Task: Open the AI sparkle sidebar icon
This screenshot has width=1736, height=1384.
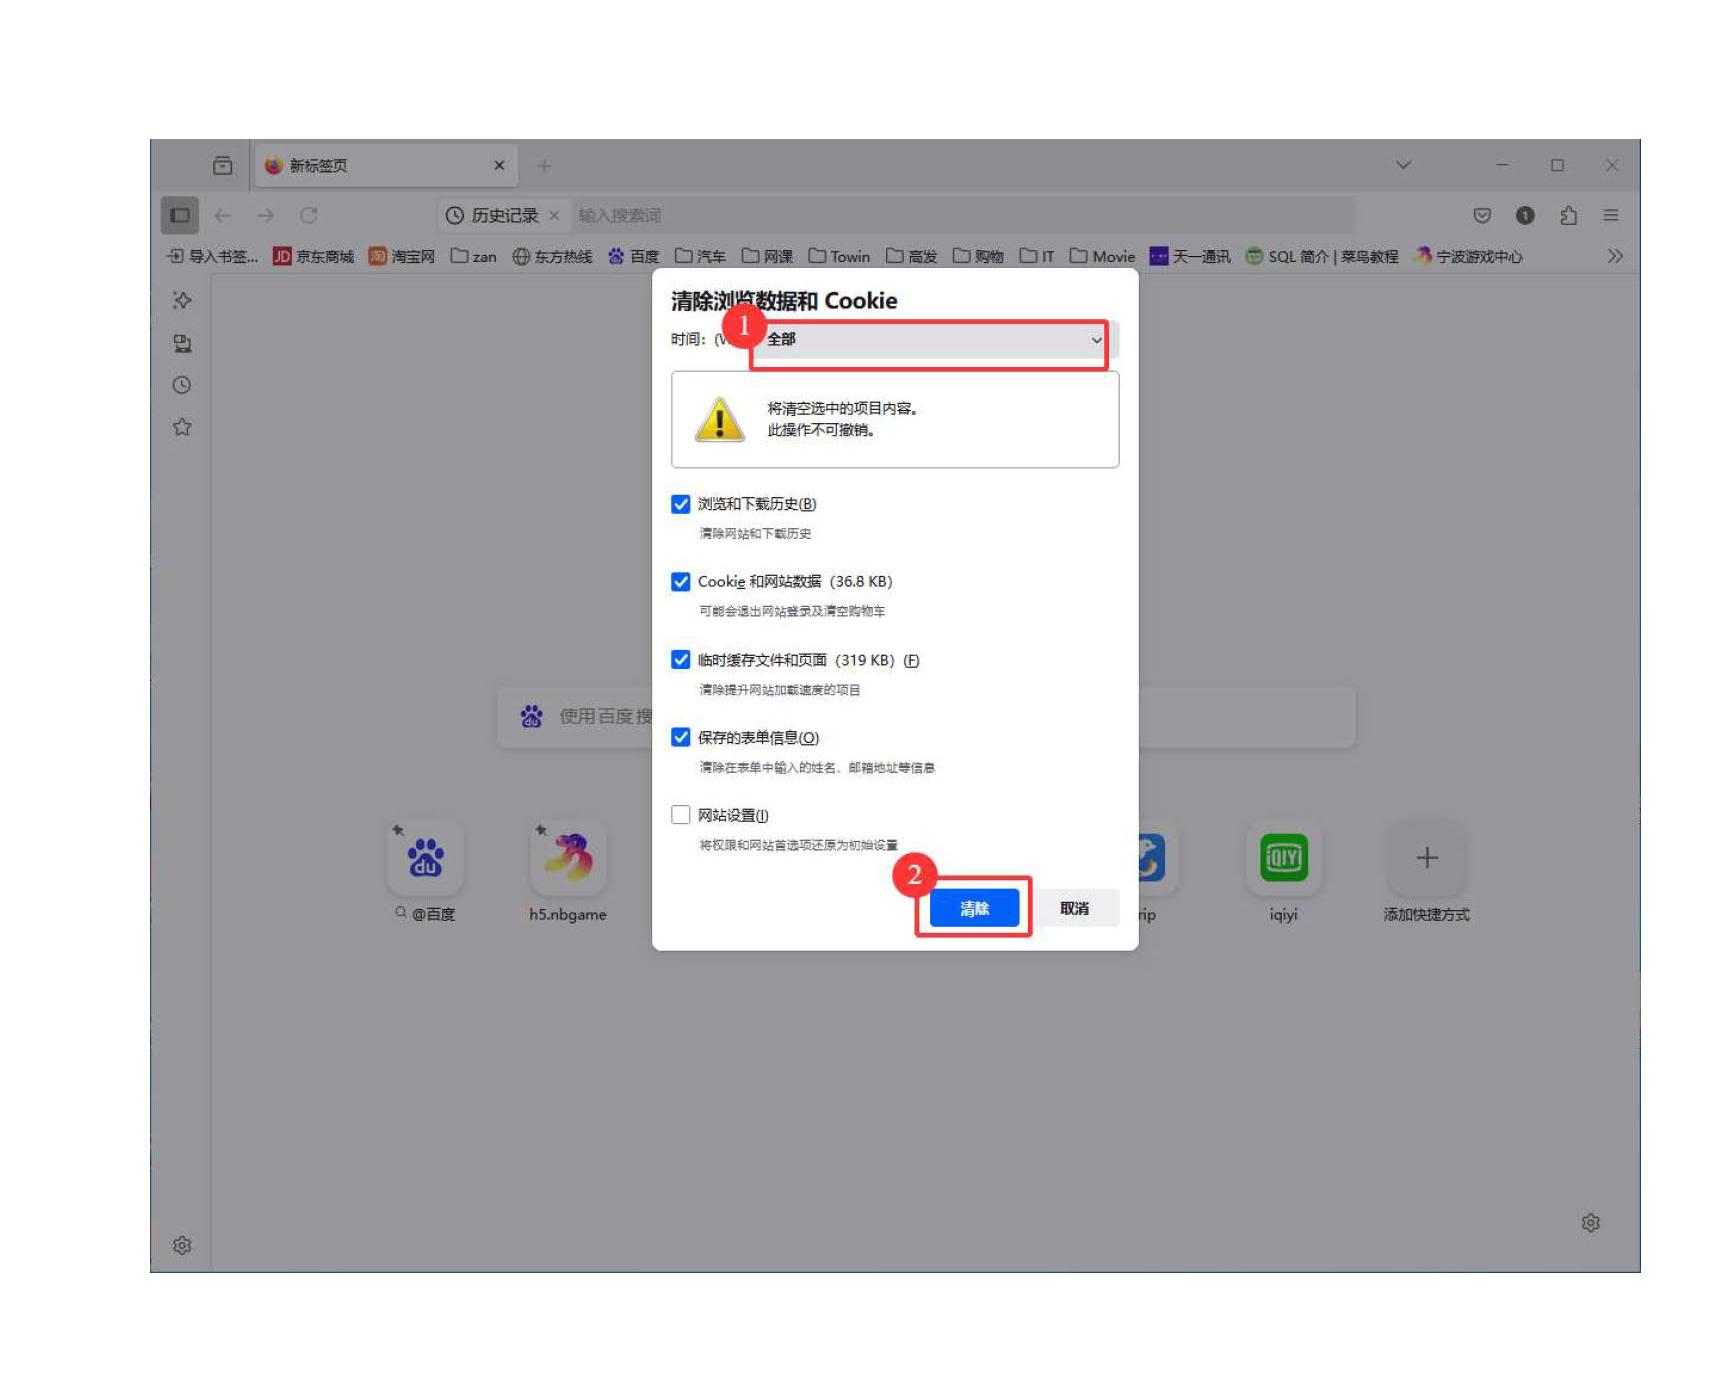Action: tap(182, 300)
